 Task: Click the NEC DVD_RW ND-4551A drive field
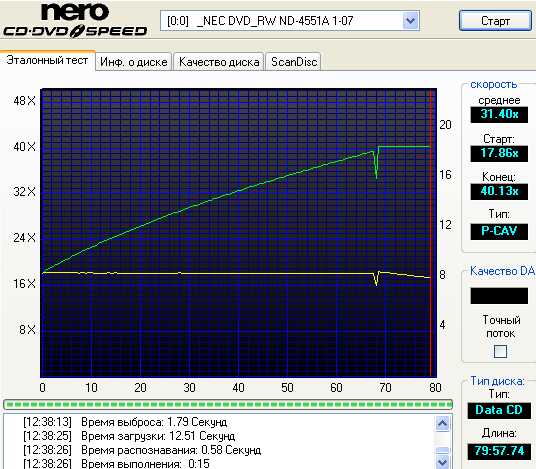[x=290, y=21]
